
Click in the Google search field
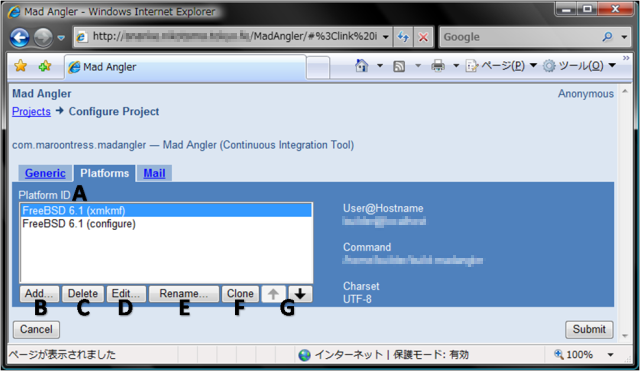coord(520,37)
